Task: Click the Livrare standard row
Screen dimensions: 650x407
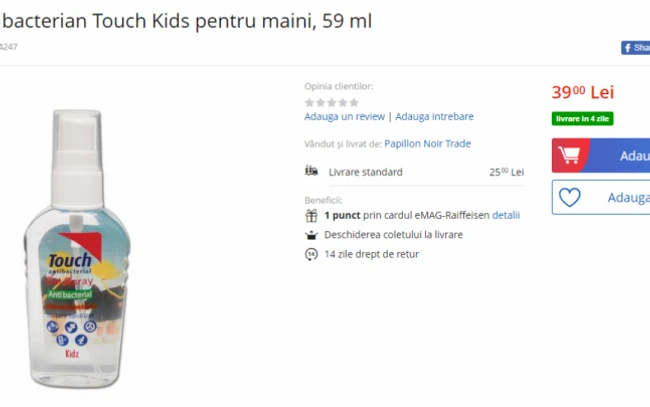Action: 414,172
